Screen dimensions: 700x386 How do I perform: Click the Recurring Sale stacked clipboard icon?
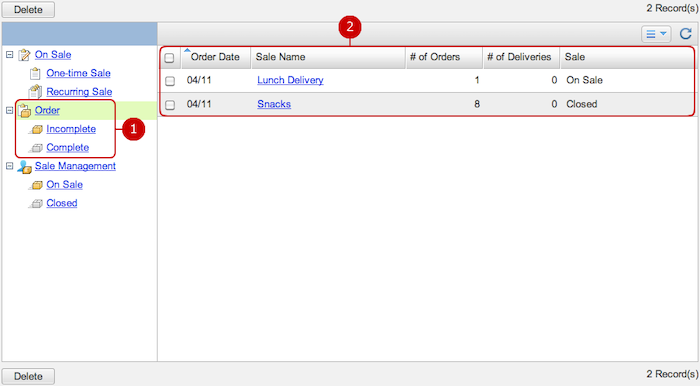tap(35, 91)
